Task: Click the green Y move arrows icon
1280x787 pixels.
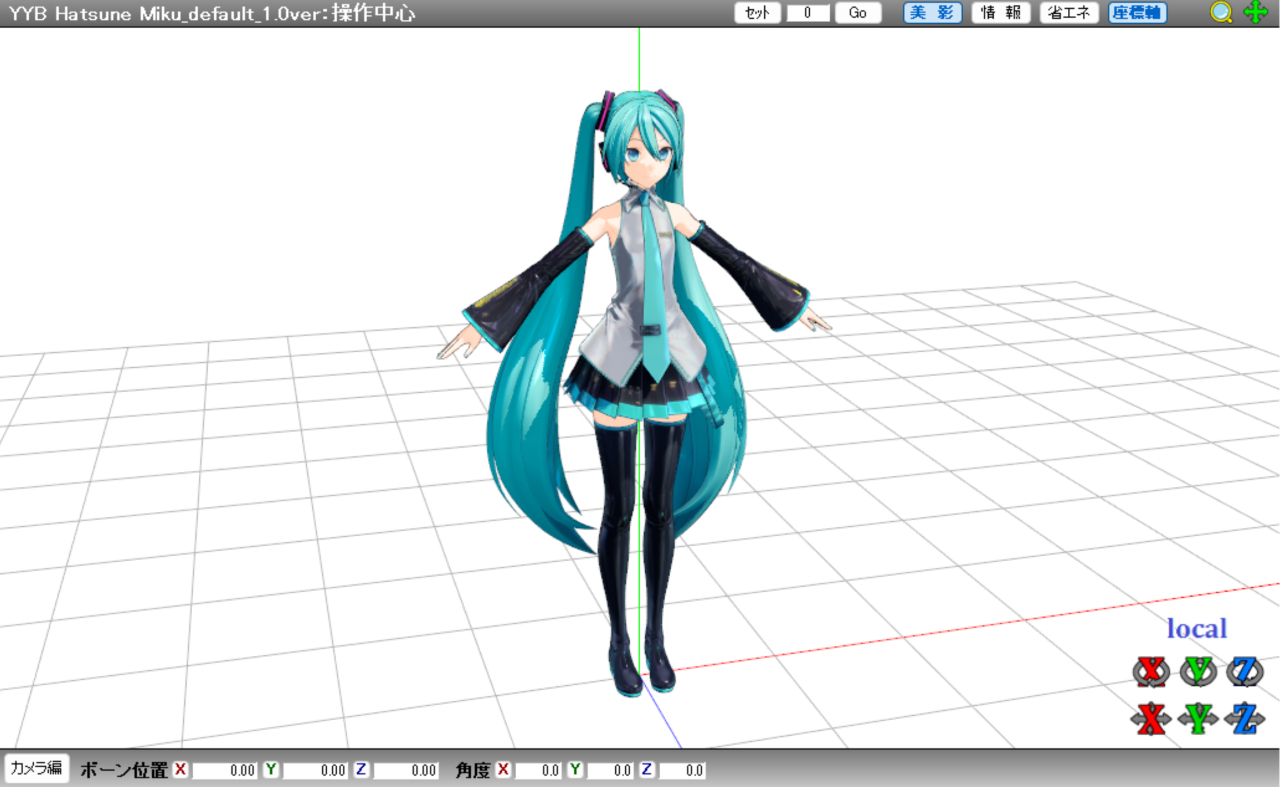Action: click(1198, 718)
